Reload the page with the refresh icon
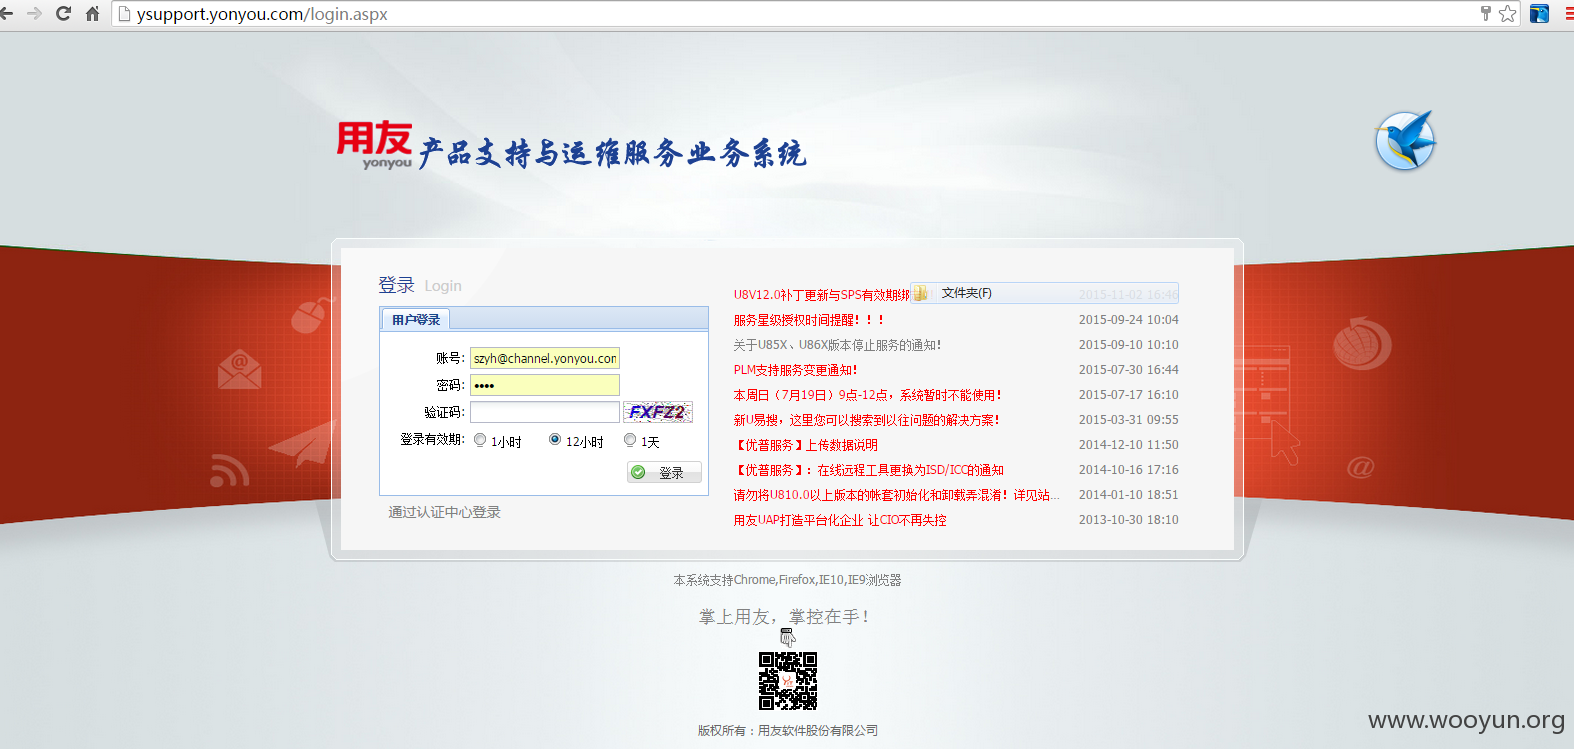Screen dimensions: 1574x749 pyautogui.click(x=63, y=14)
